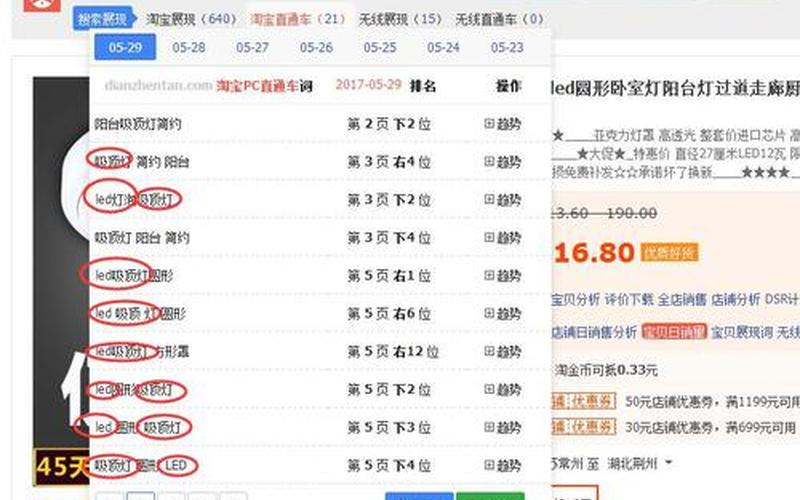This screenshot has width=800, height=500.
Task: Click the ranking 第3页下4位
Action: click(389, 238)
